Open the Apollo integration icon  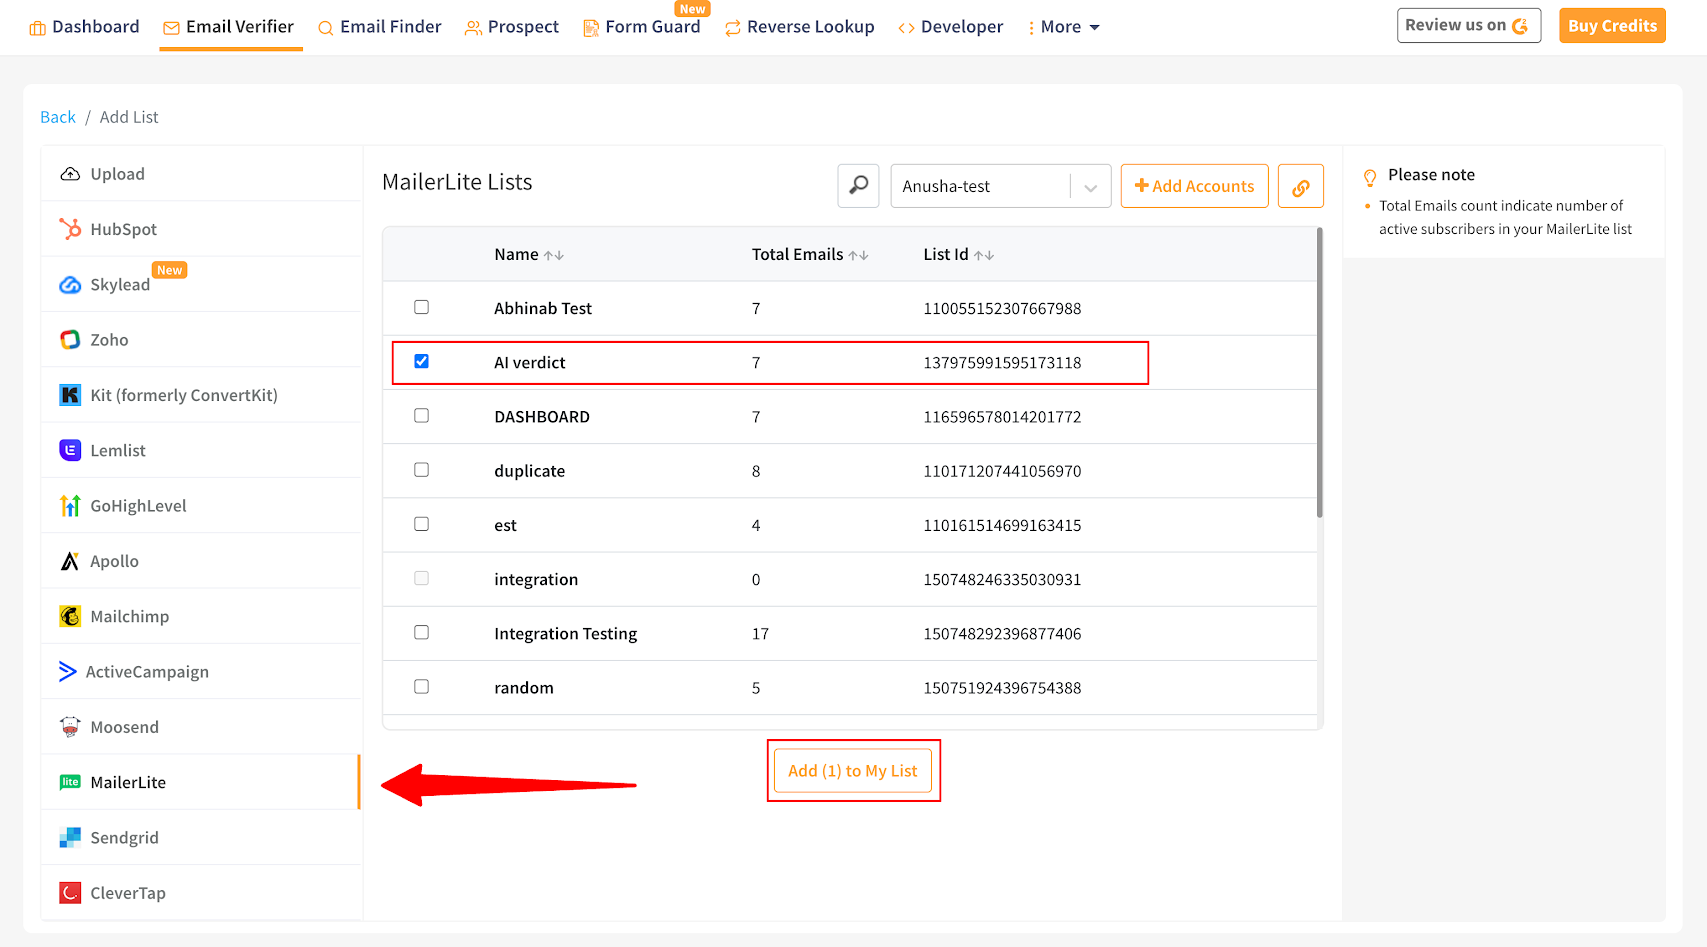pyautogui.click(x=70, y=561)
